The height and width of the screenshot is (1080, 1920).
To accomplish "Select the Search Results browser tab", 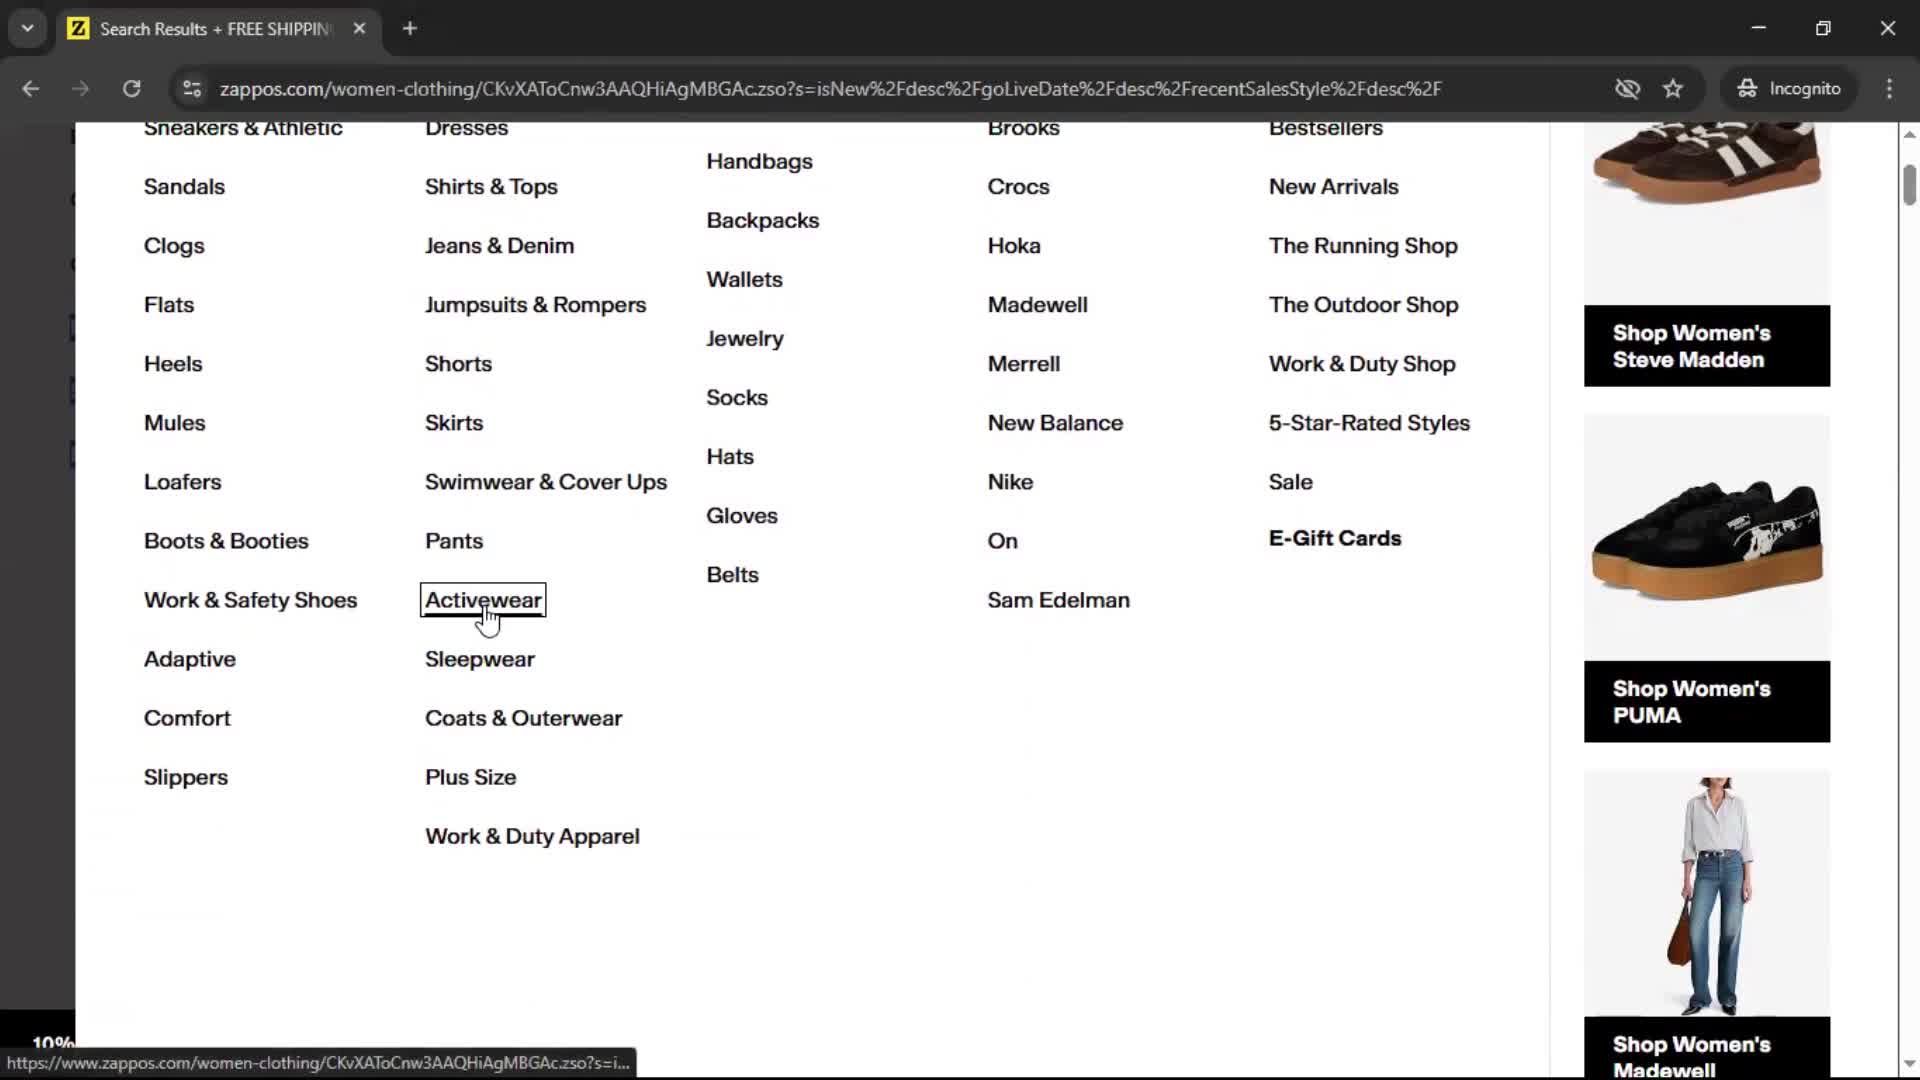I will click(x=215, y=29).
